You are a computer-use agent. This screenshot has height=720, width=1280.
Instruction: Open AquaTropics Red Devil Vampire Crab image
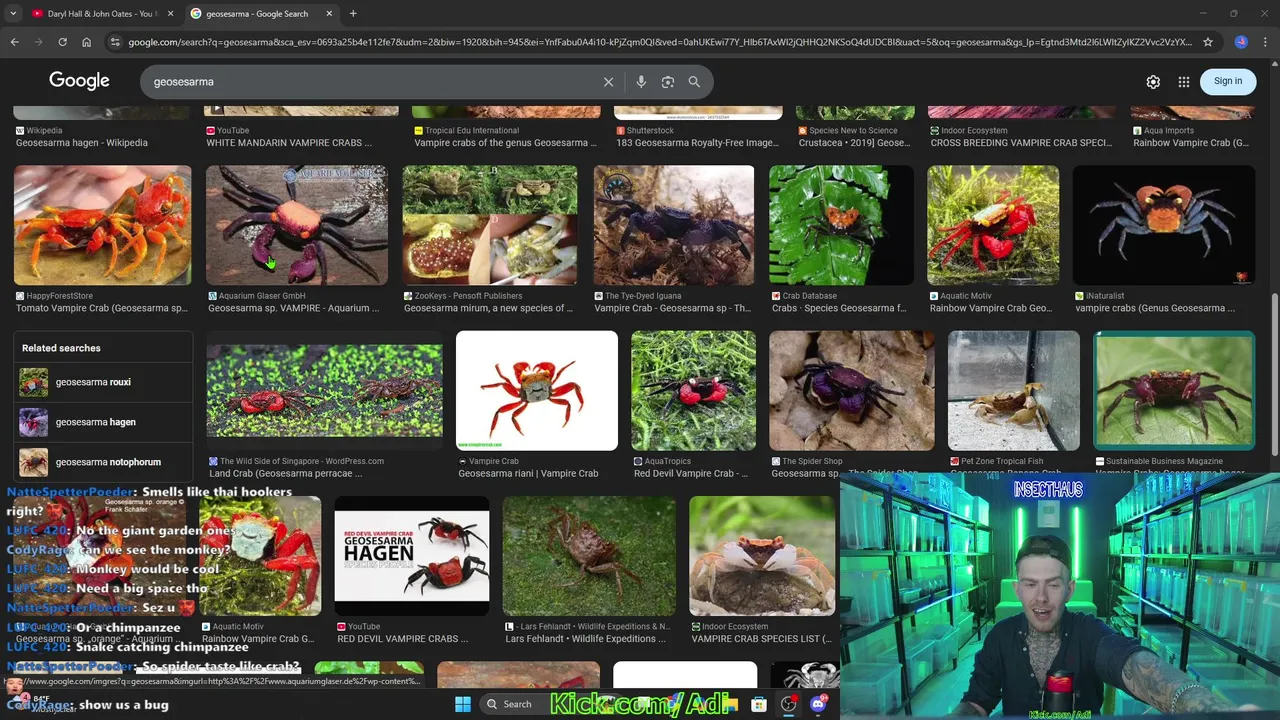click(694, 391)
